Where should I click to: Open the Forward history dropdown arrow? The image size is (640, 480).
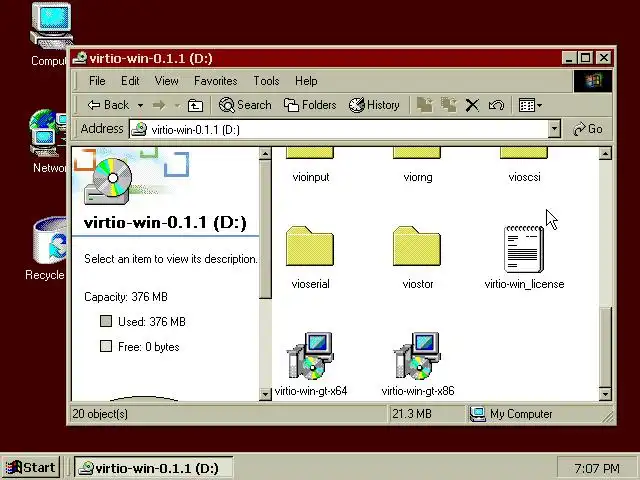tap(177, 106)
